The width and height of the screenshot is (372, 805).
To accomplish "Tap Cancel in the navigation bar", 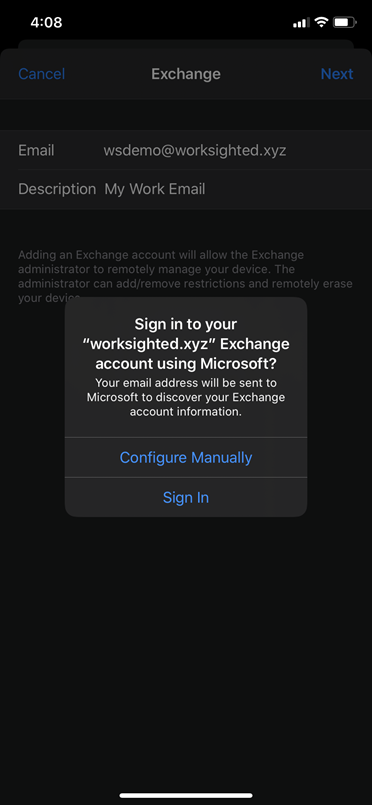I will click(42, 74).
